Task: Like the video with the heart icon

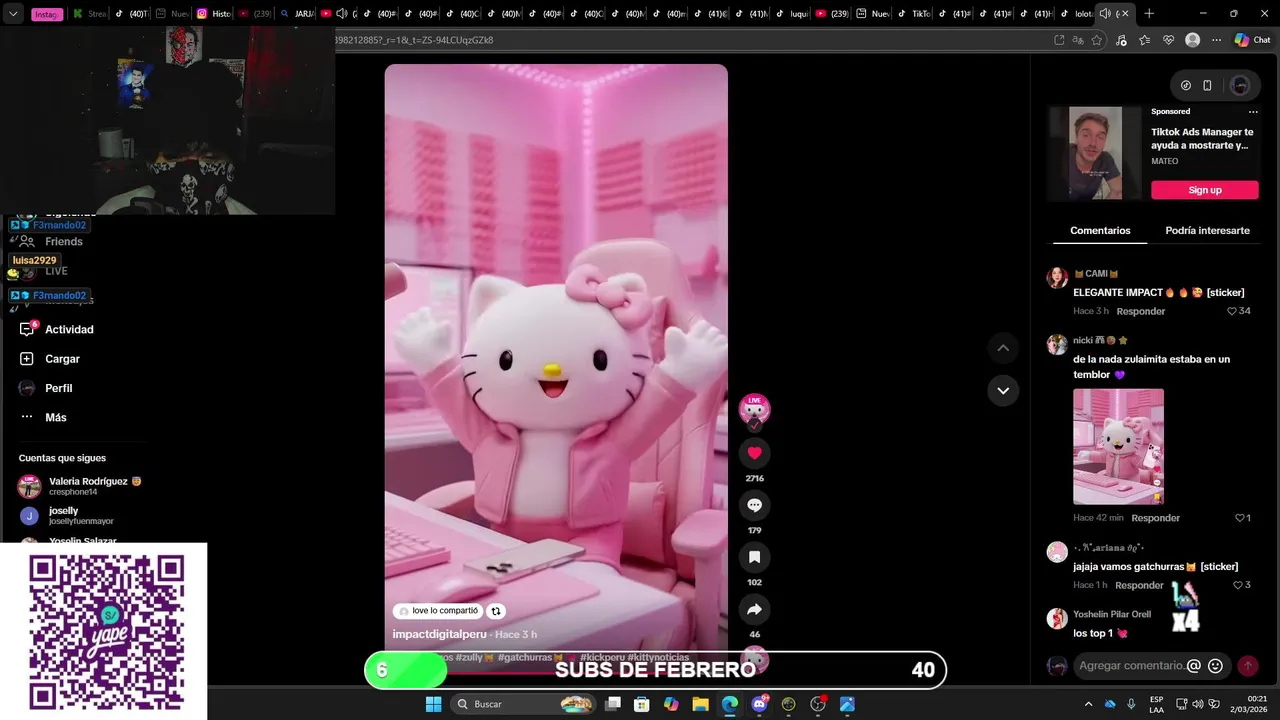Action: tap(754, 453)
